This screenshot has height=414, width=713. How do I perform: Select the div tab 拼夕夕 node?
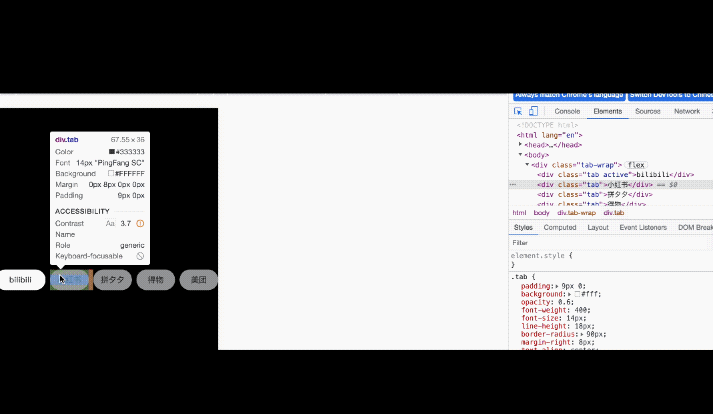tap(594, 195)
